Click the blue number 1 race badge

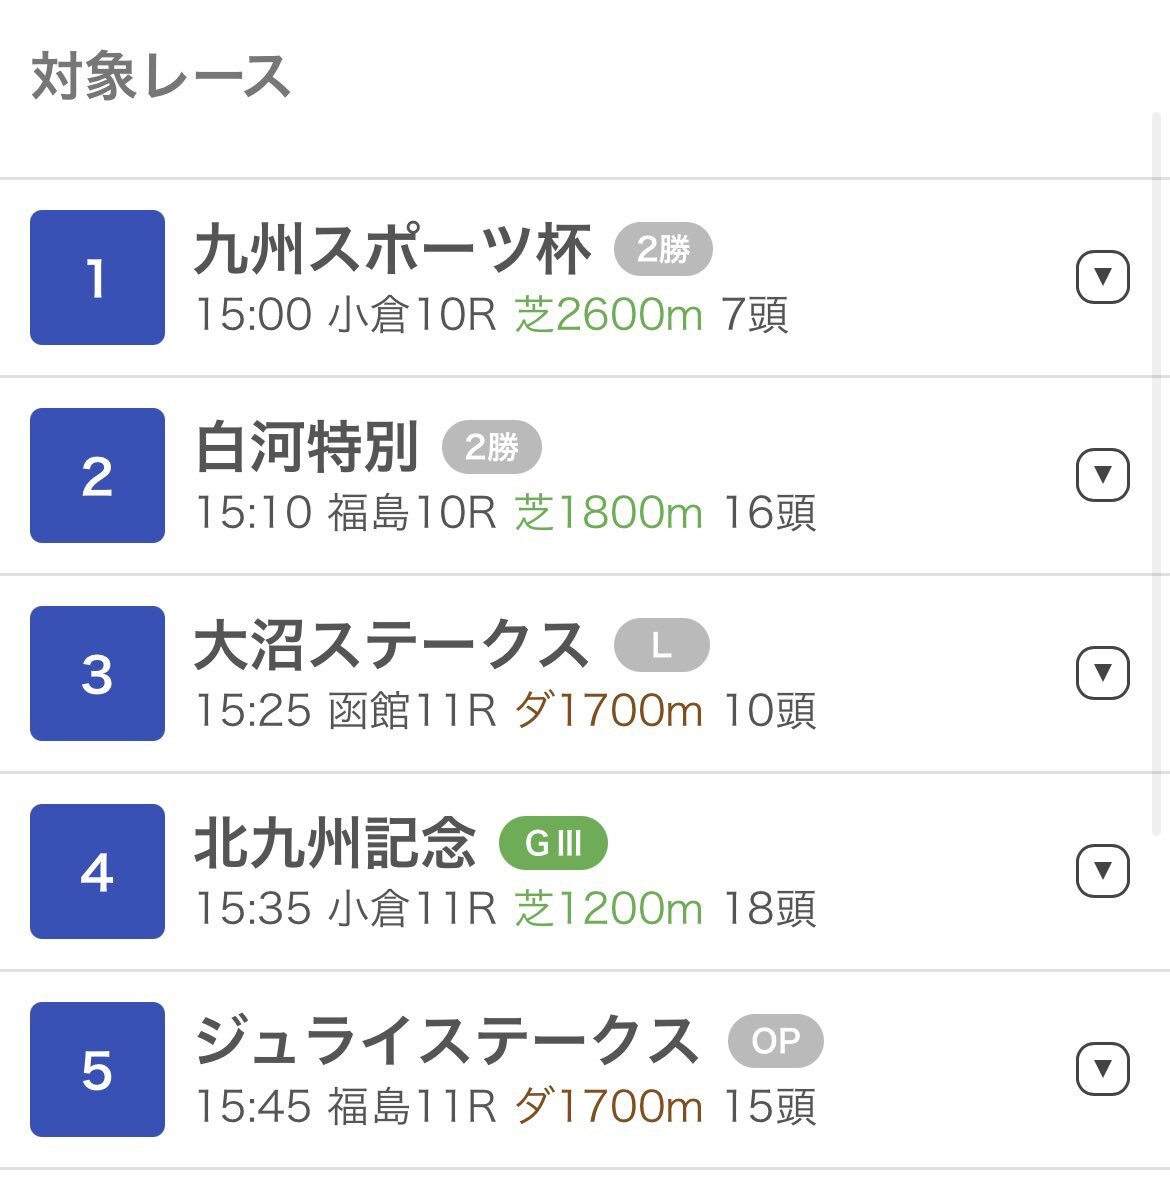click(x=98, y=277)
